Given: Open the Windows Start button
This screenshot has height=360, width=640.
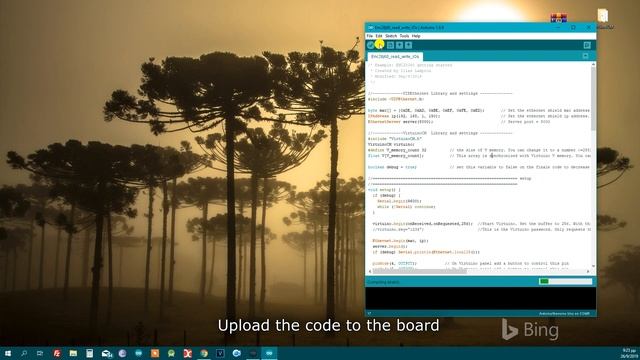Looking at the screenshot, I should point(8,353).
